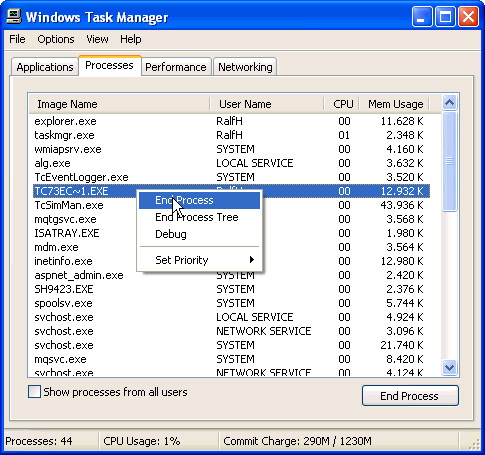Switch to the Performance tab
This screenshot has width=485, height=455.
176,67
